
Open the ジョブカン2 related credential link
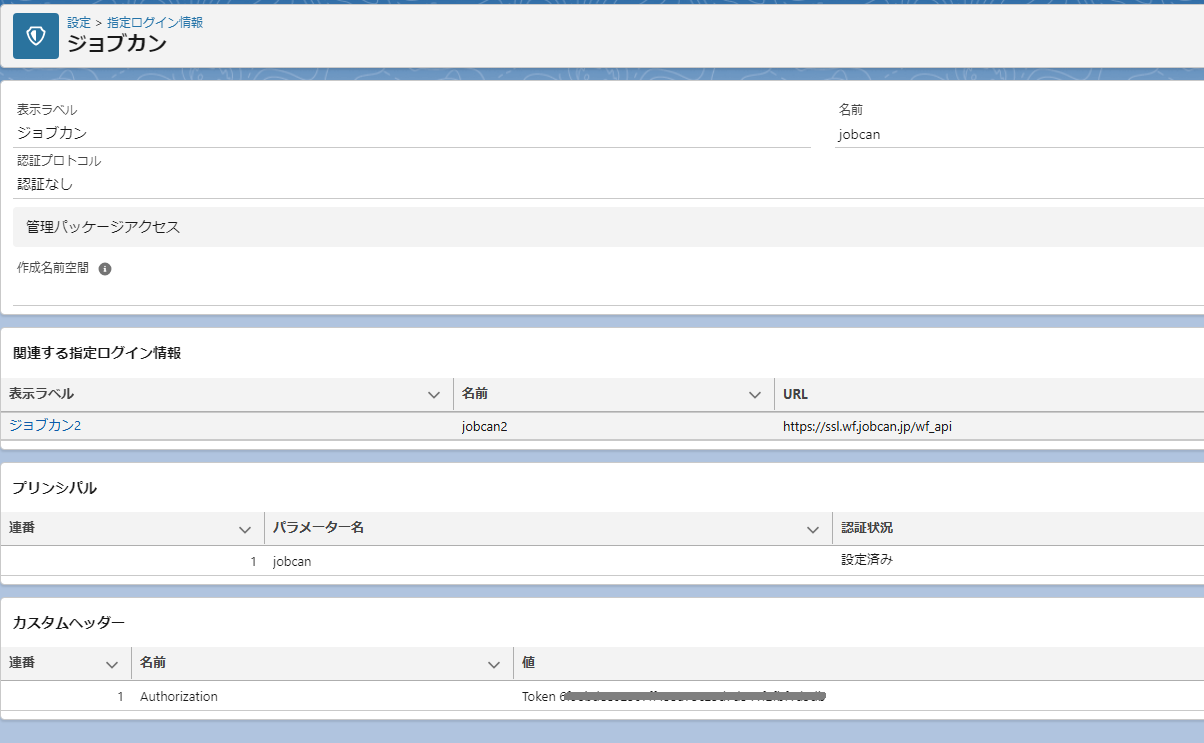45,425
